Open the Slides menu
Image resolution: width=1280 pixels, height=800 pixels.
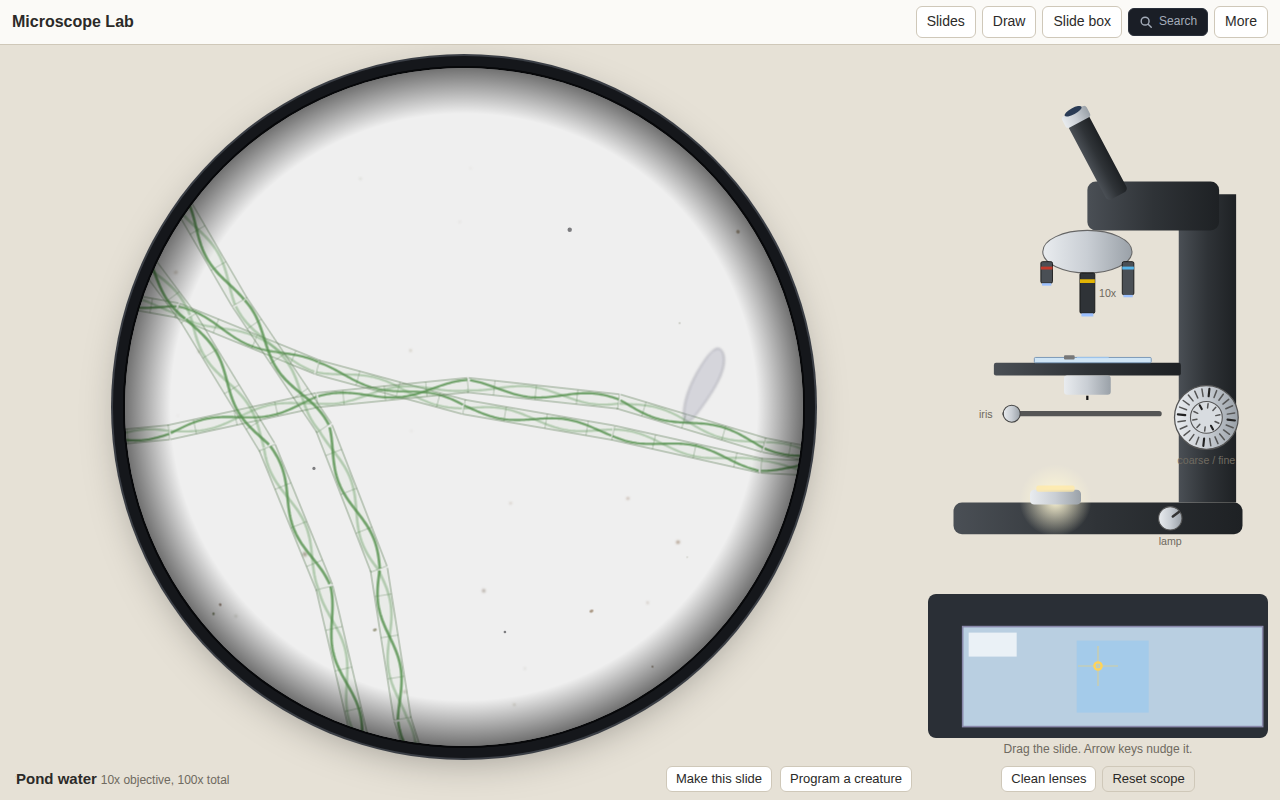click(946, 22)
